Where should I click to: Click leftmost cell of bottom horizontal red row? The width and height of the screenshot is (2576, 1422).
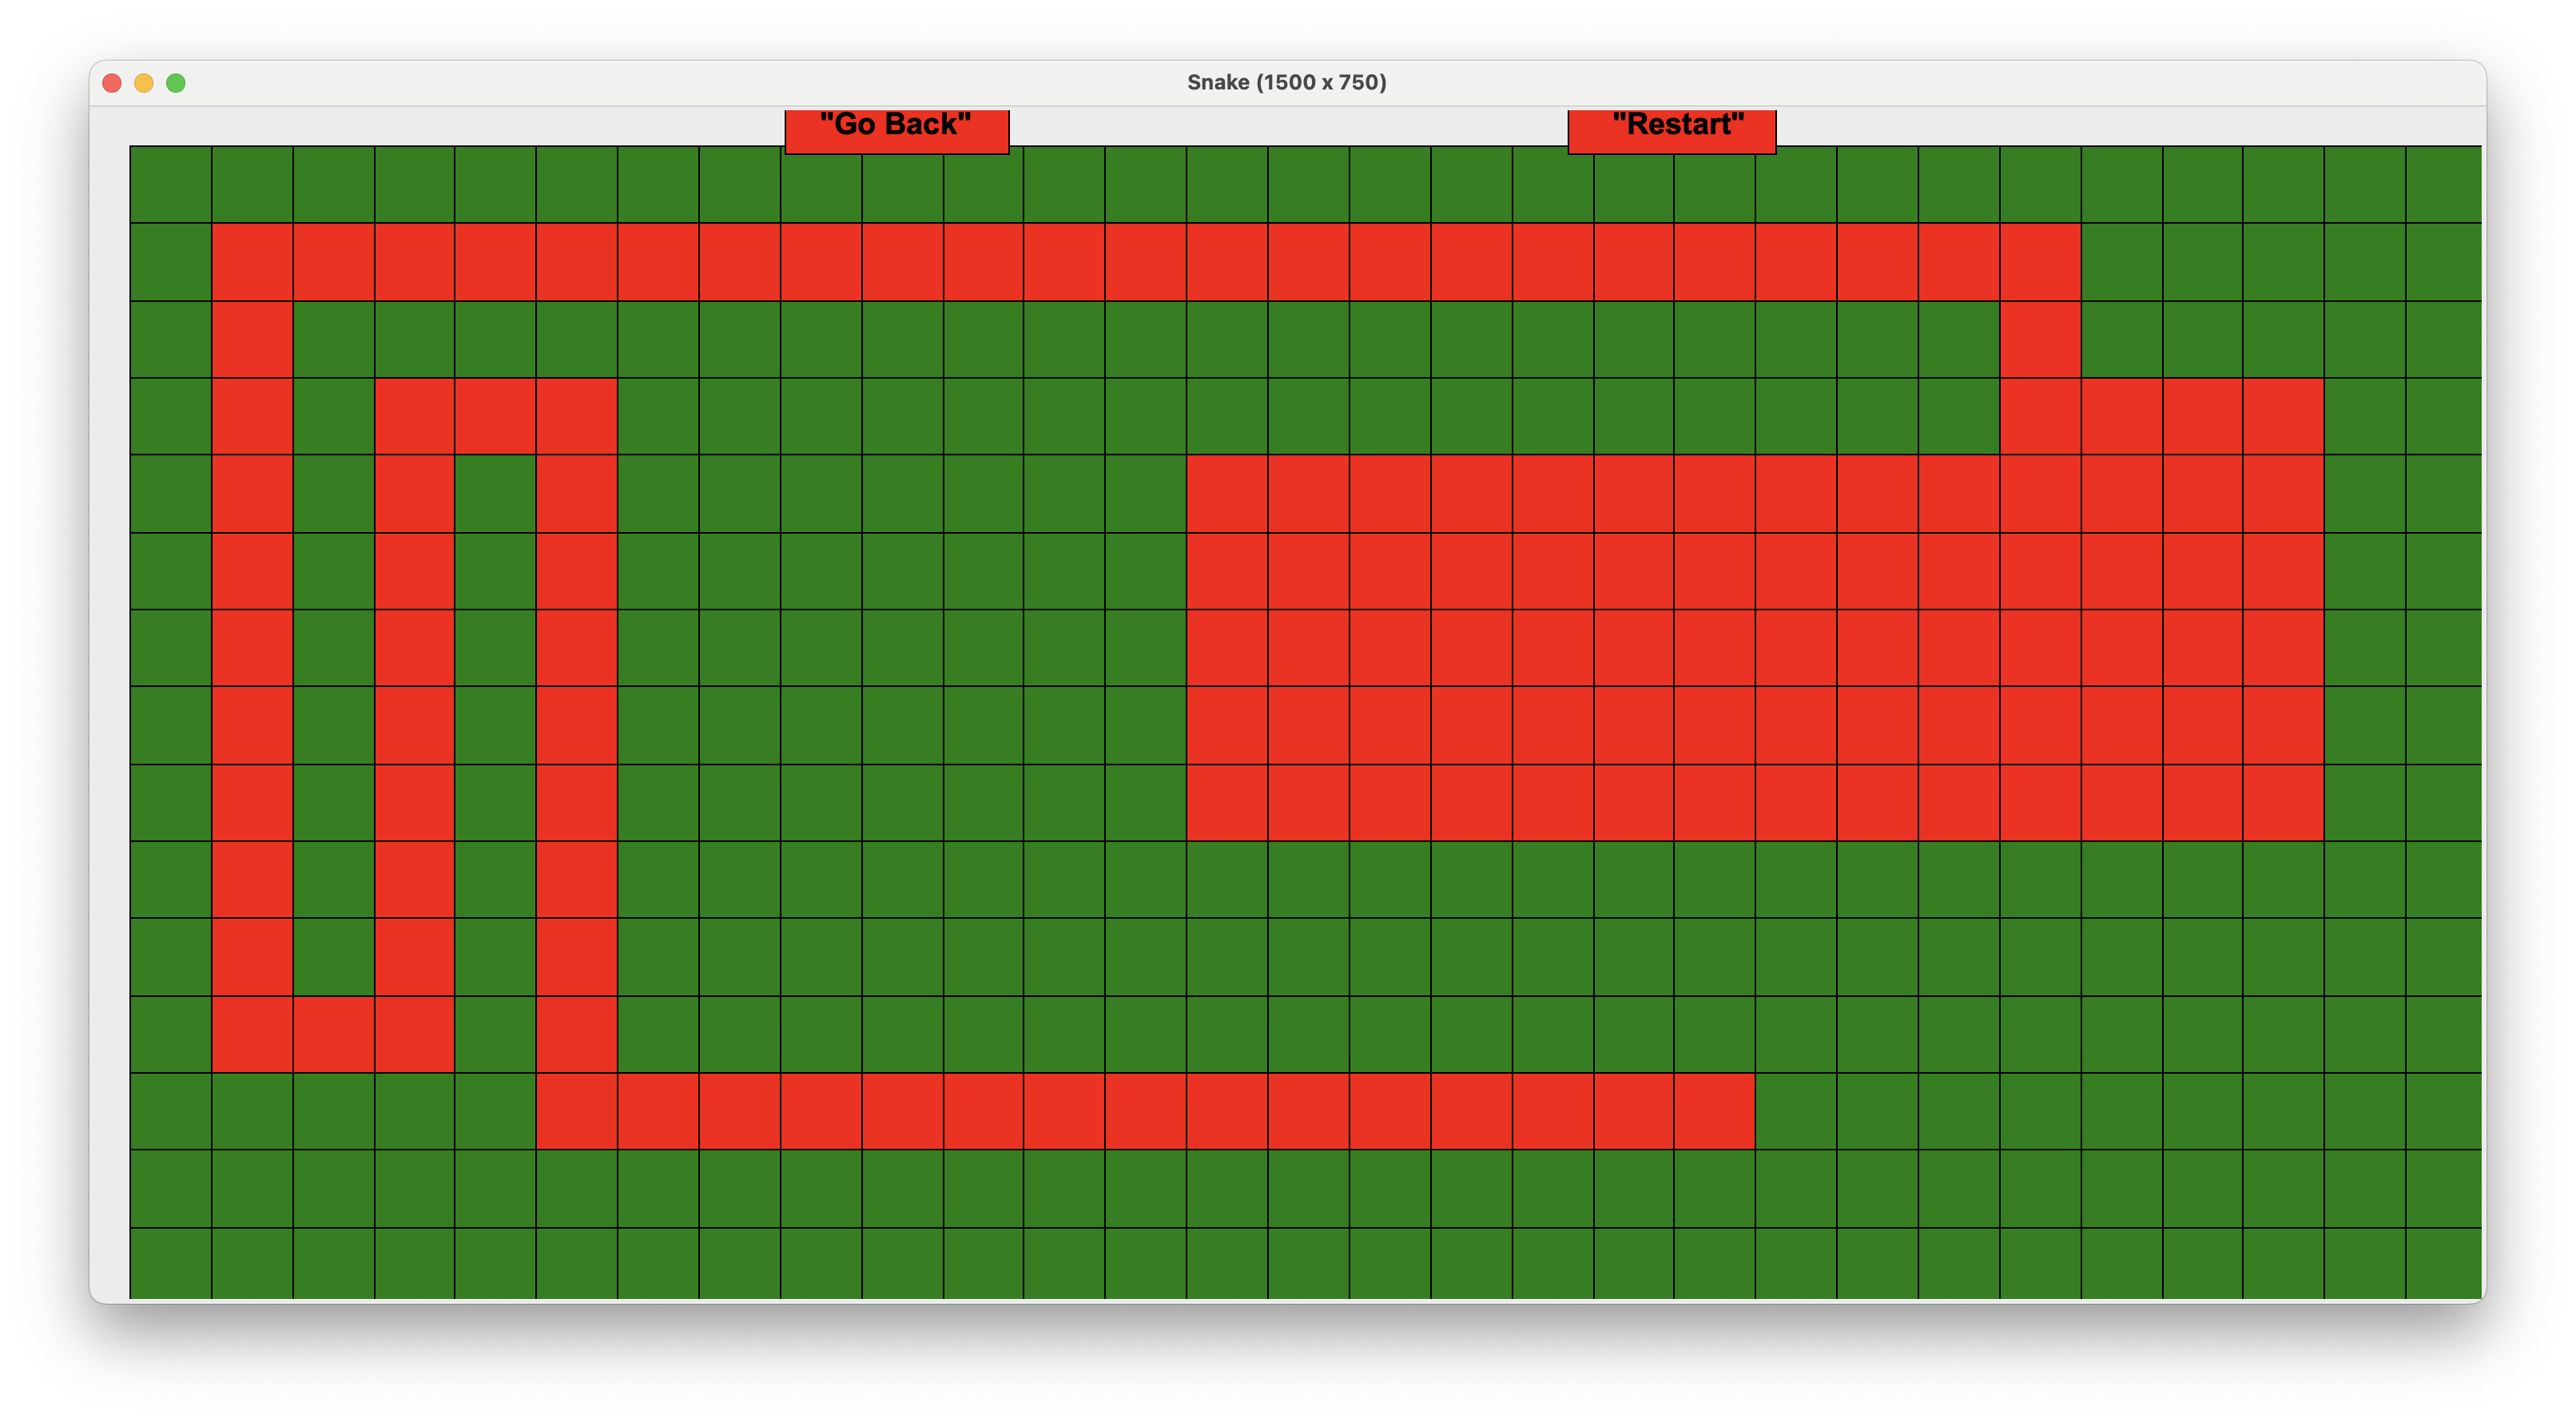pos(577,1111)
